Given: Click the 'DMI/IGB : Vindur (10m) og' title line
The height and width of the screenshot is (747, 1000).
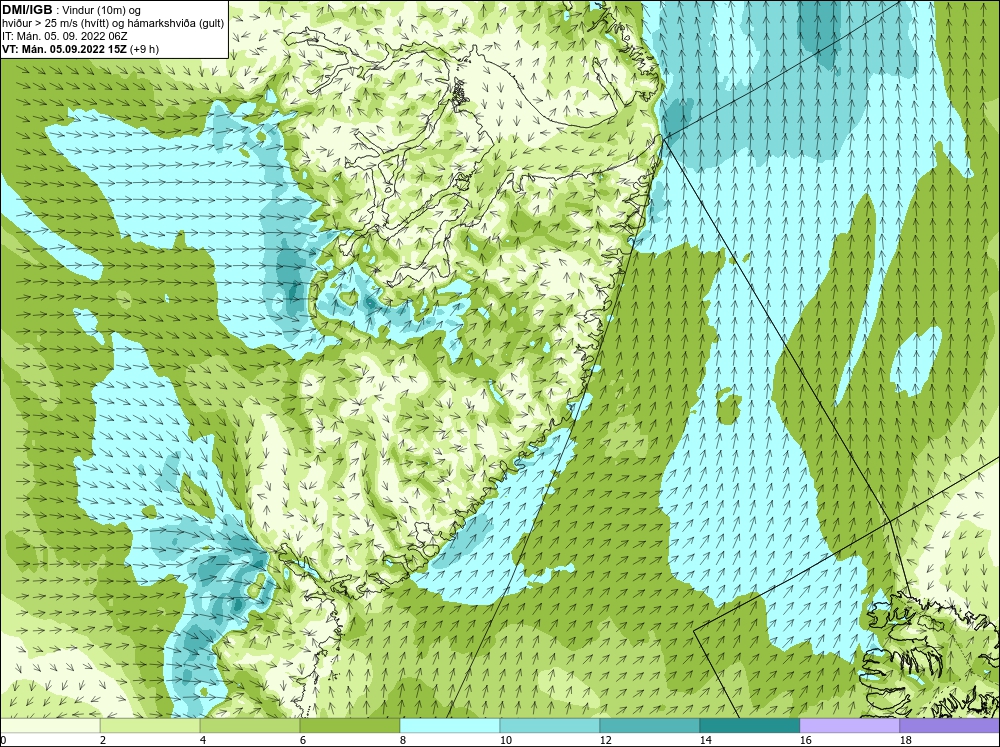Looking at the screenshot, I should point(72,10).
